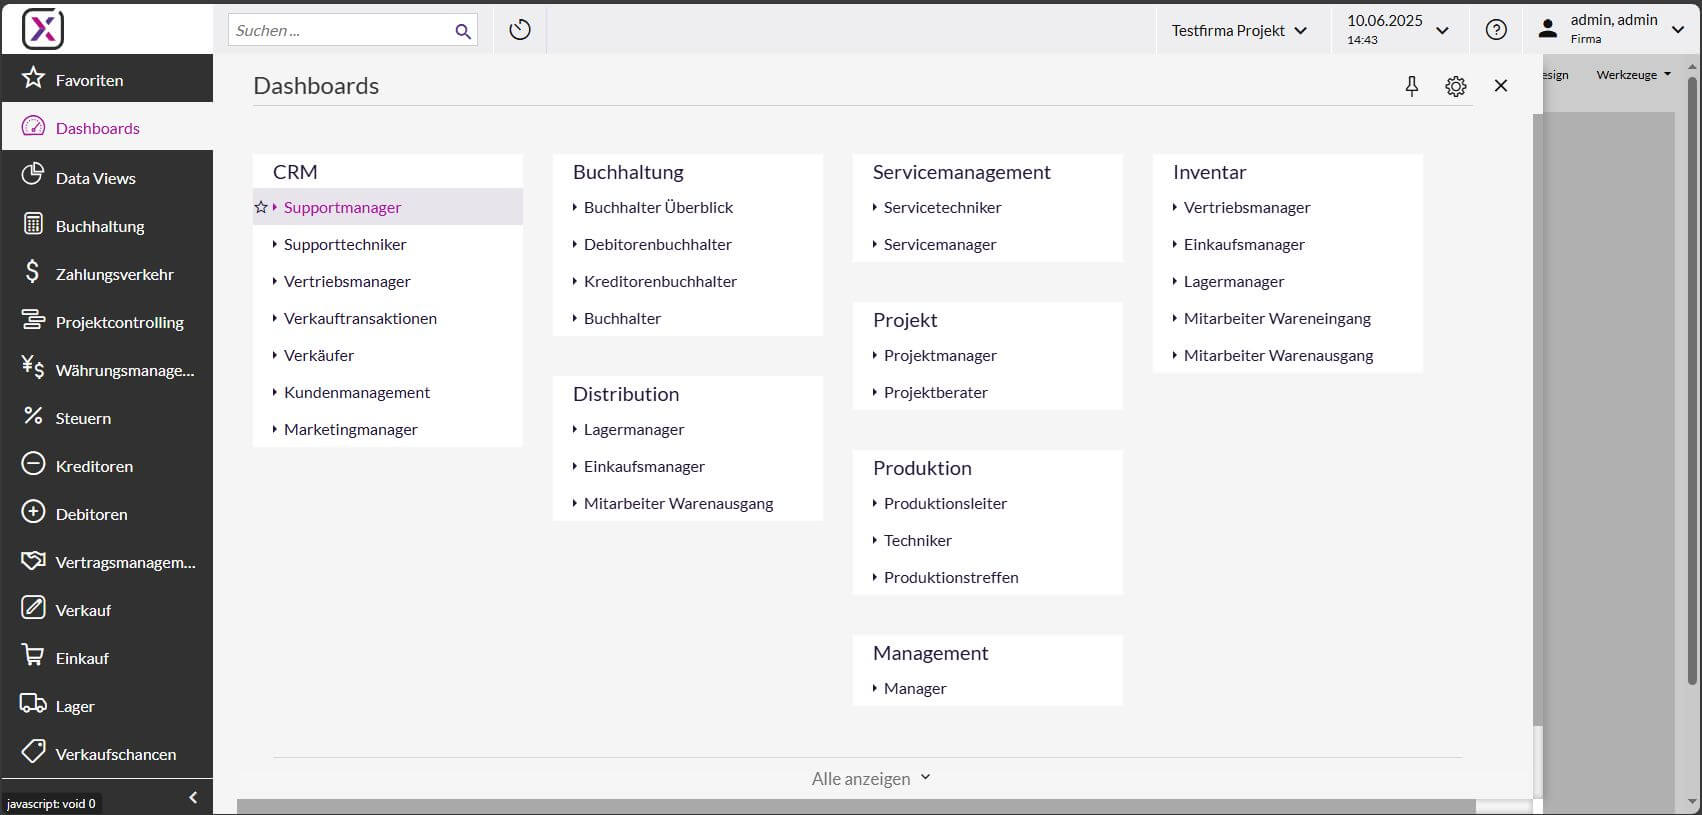
Task: Click the Einkauf shopping cart icon
Action: [33, 657]
